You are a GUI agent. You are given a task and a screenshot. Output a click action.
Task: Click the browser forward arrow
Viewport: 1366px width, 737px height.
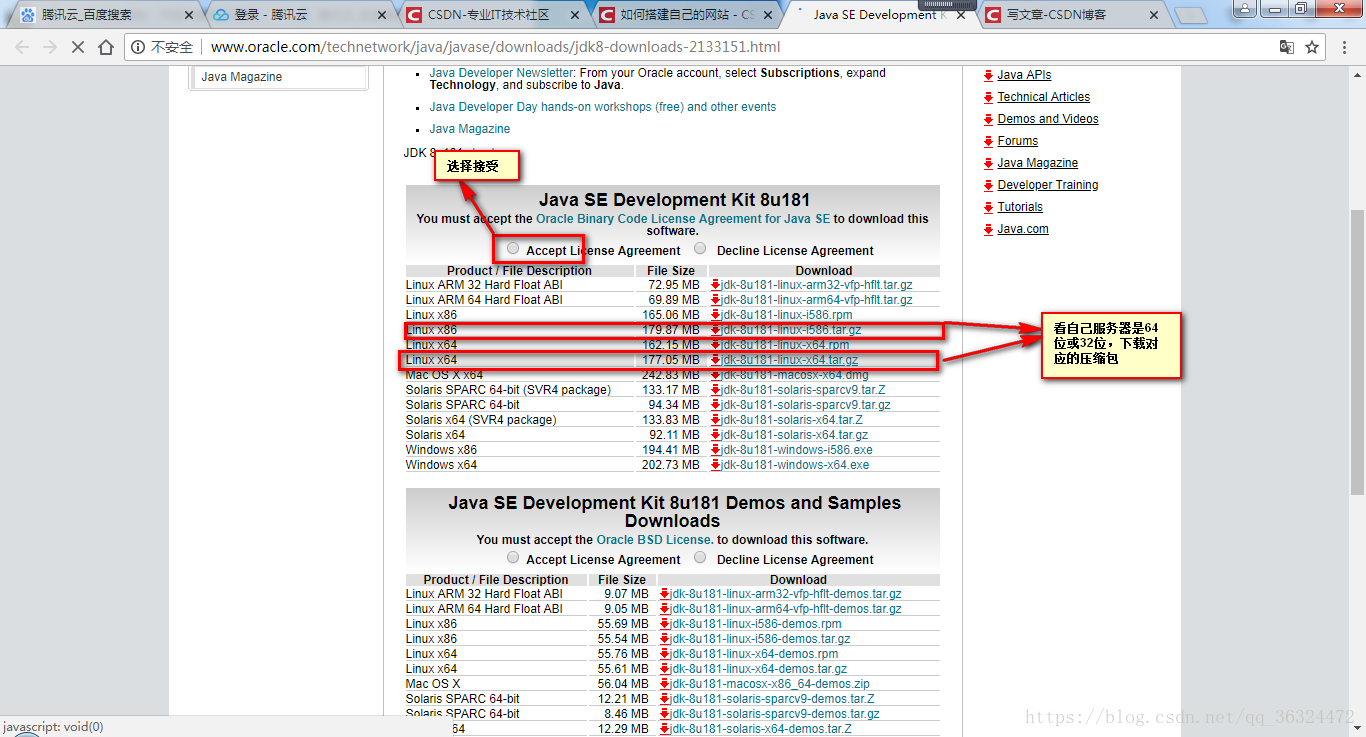(50, 47)
